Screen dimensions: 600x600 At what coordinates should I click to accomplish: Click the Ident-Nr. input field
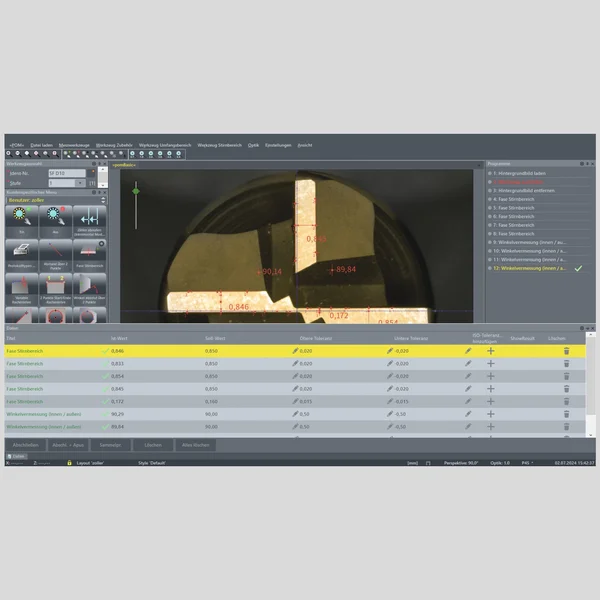(x=68, y=174)
